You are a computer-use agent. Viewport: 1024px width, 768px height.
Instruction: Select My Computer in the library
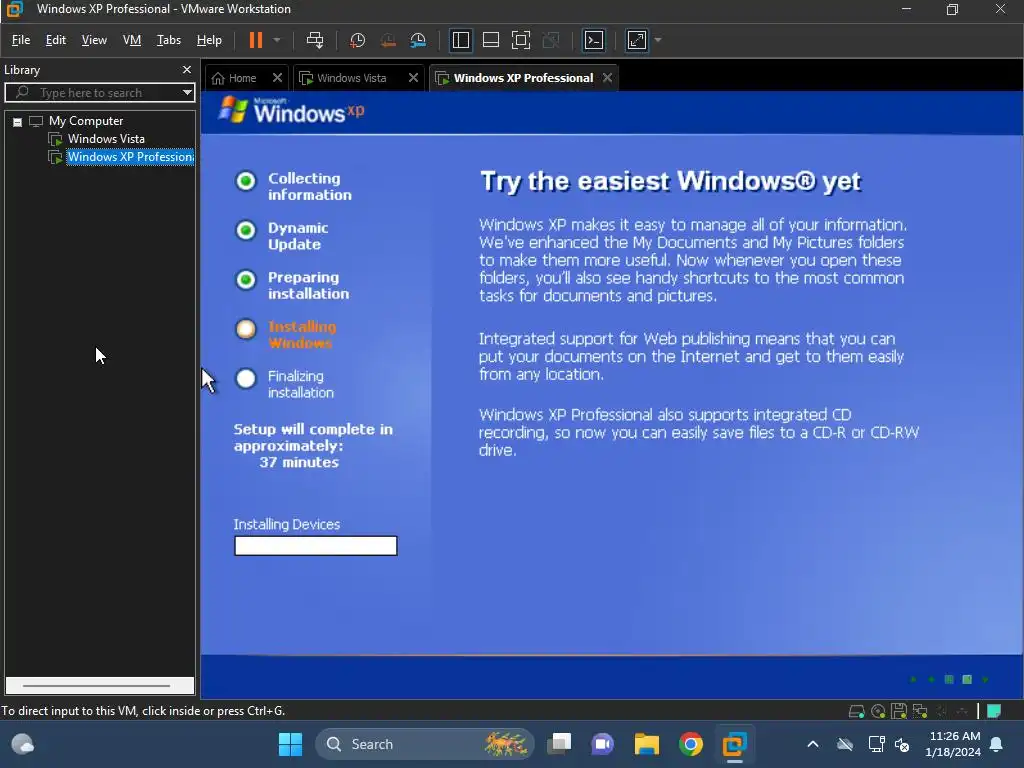pos(86,121)
